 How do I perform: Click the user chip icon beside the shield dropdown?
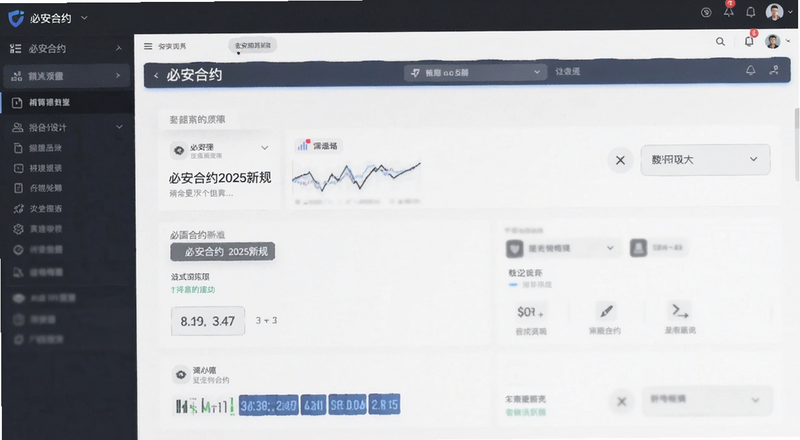[x=638, y=248]
